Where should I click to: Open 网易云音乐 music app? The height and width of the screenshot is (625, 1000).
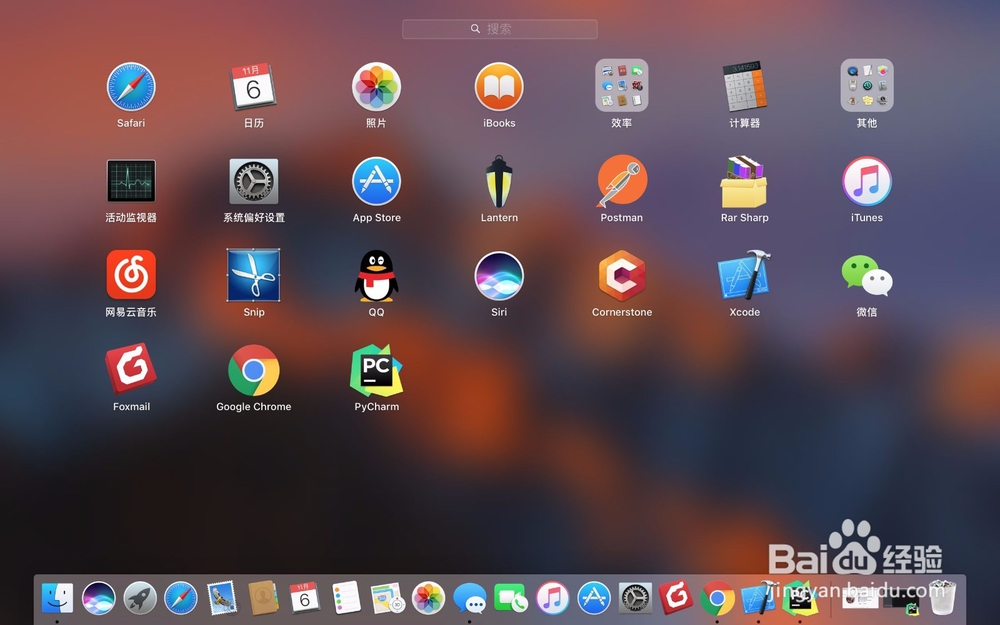131,275
